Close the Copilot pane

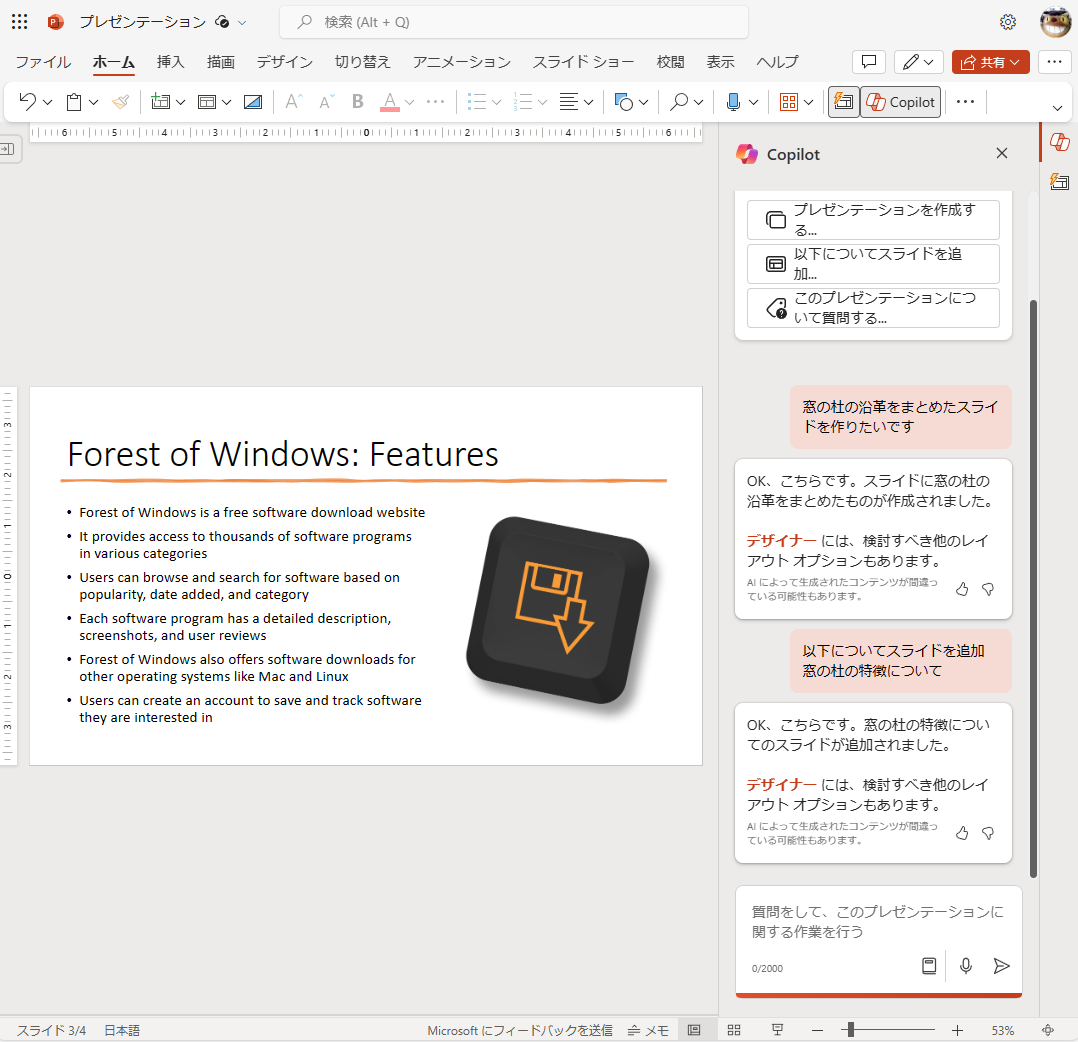coord(1002,153)
